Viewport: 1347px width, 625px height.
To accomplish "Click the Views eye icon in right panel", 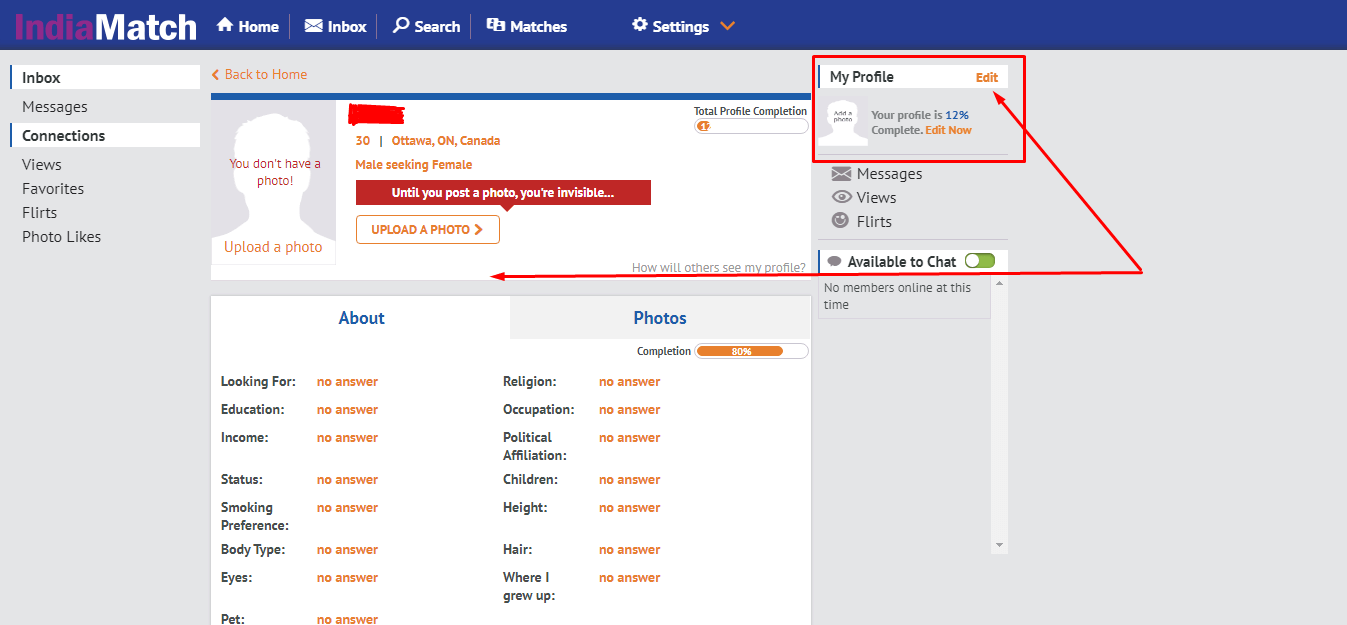I will (841, 197).
